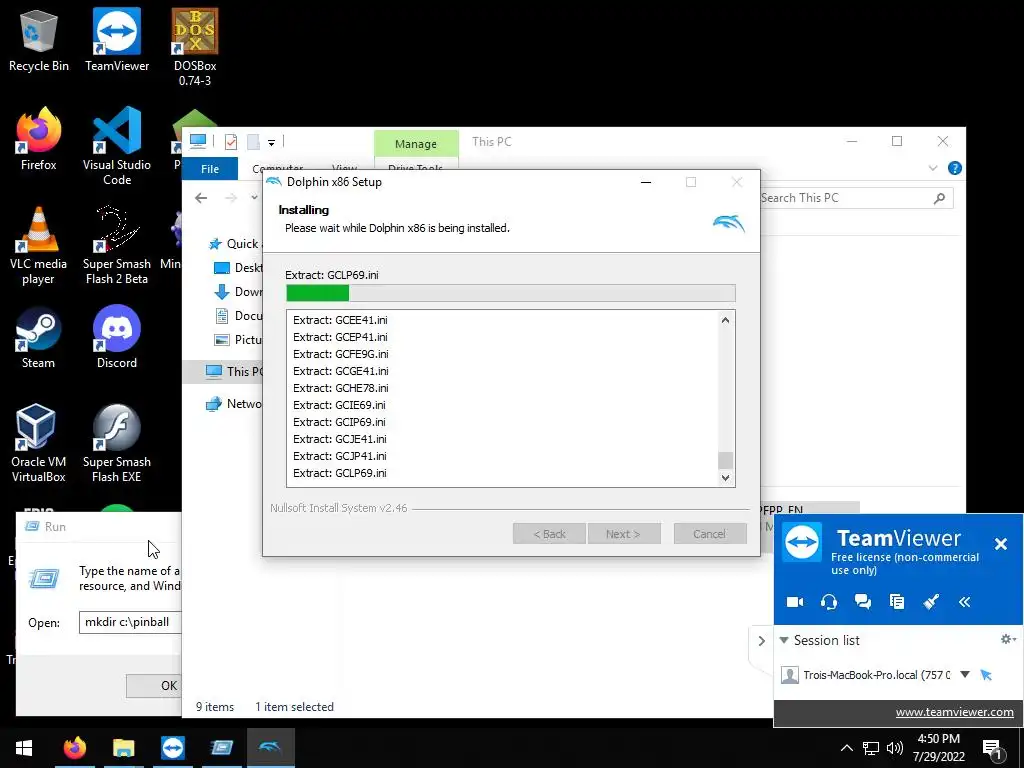This screenshot has height=768, width=1024.
Task: Open File Explorer from the taskbar
Action: click(123, 748)
